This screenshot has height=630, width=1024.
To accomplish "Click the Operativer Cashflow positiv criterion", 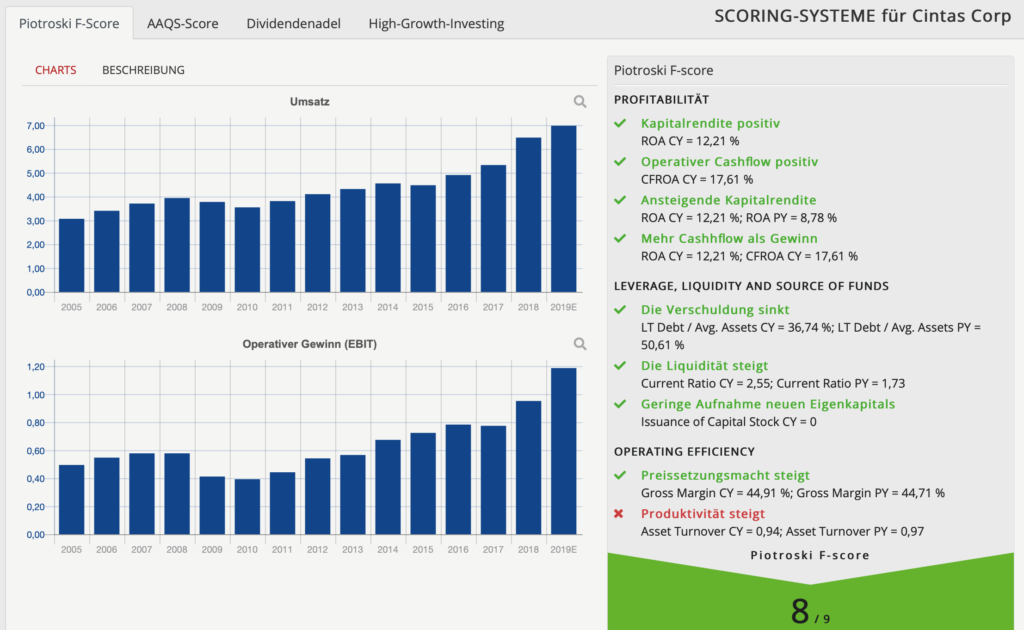I will click(729, 162).
